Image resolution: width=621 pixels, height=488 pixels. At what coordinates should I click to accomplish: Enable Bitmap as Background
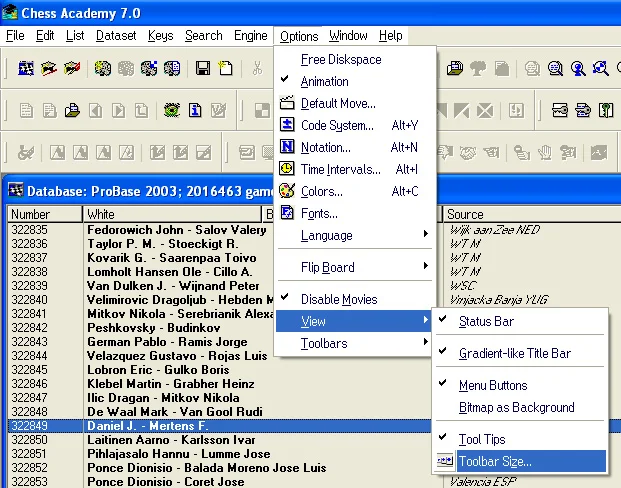point(516,407)
